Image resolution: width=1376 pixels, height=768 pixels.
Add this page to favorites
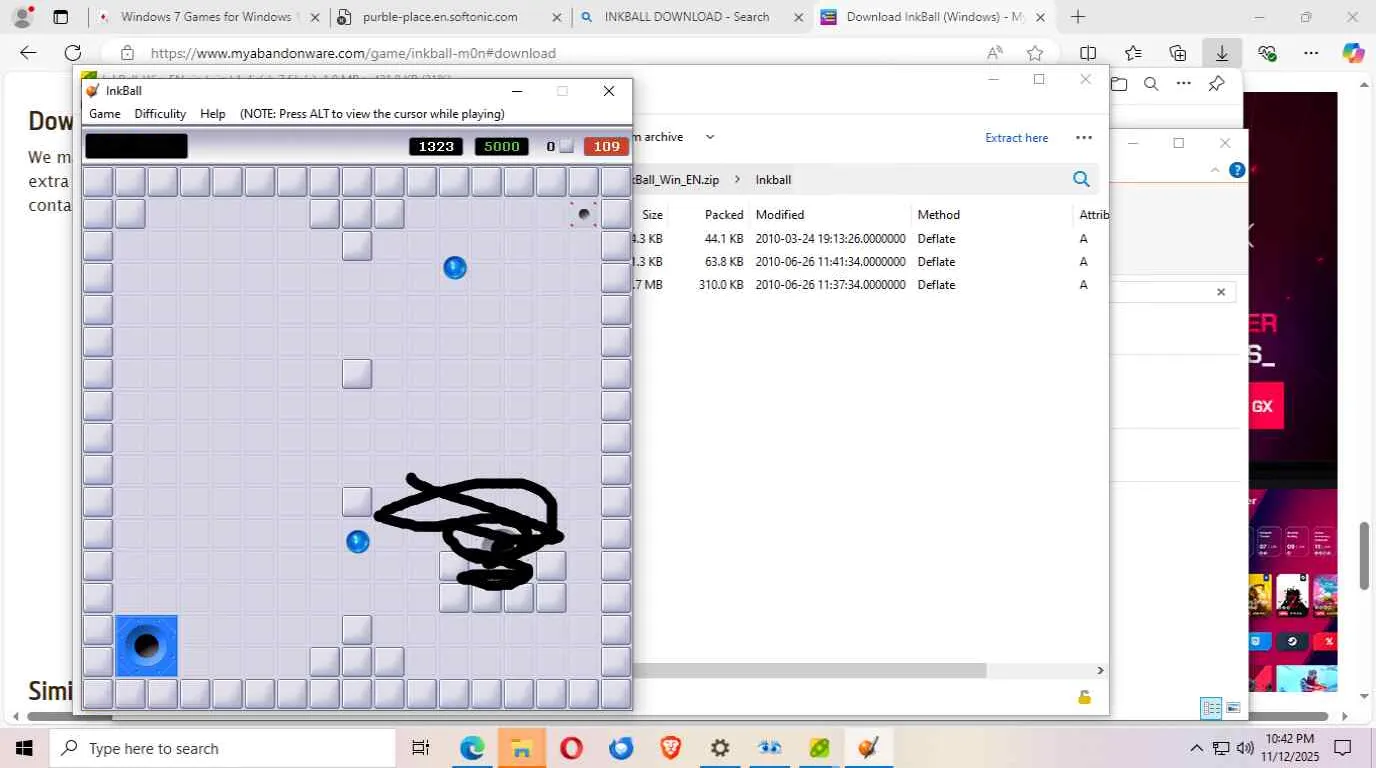pyautogui.click(x=1035, y=53)
